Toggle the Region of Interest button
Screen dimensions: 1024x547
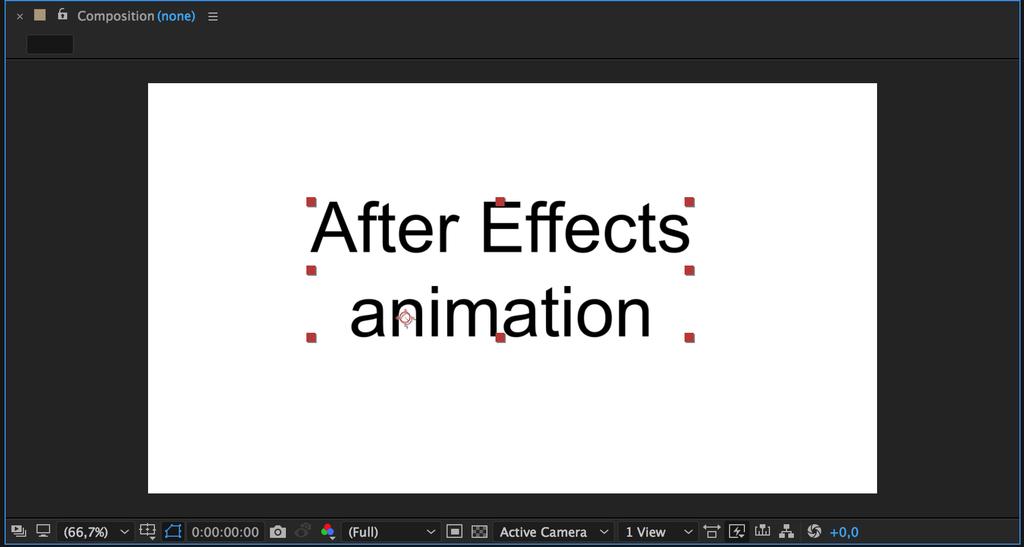click(x=455, y=532)
